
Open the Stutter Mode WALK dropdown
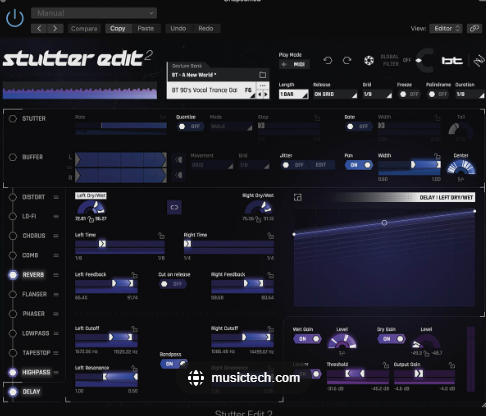[x=231, y=126]
